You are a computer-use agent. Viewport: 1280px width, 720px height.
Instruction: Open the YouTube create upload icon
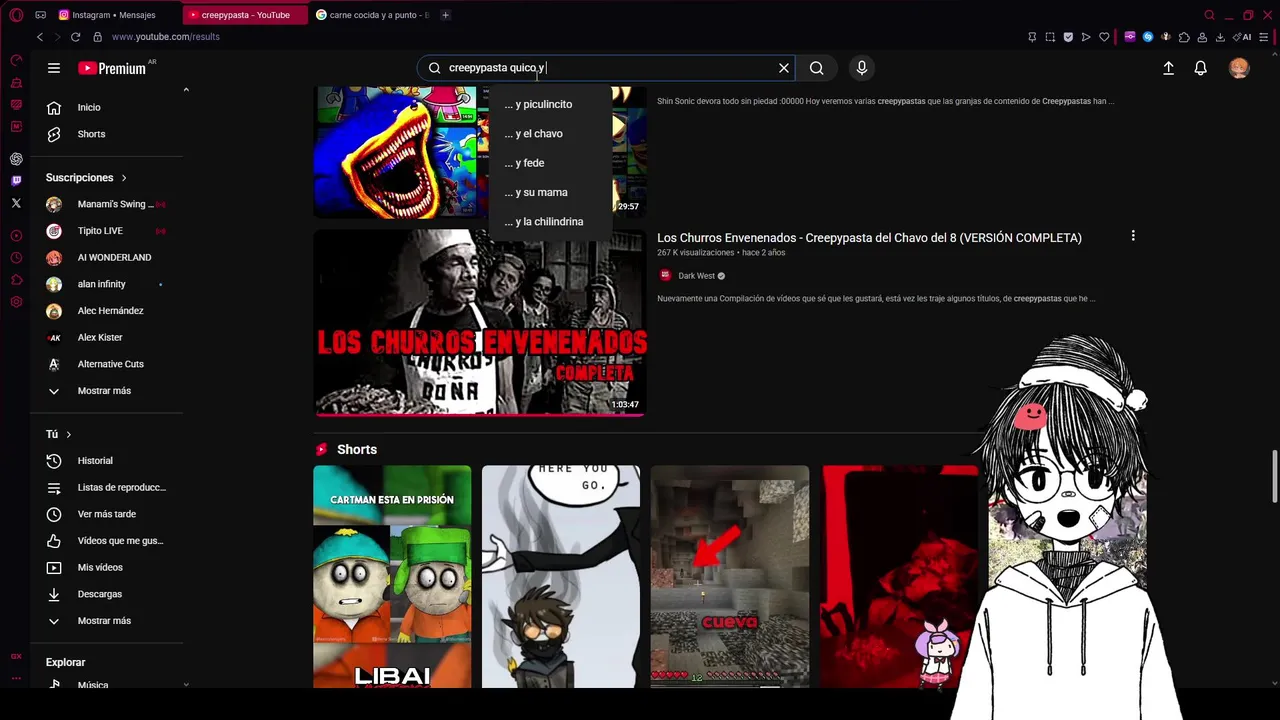pyautogui.click(x=1168, y=68)
